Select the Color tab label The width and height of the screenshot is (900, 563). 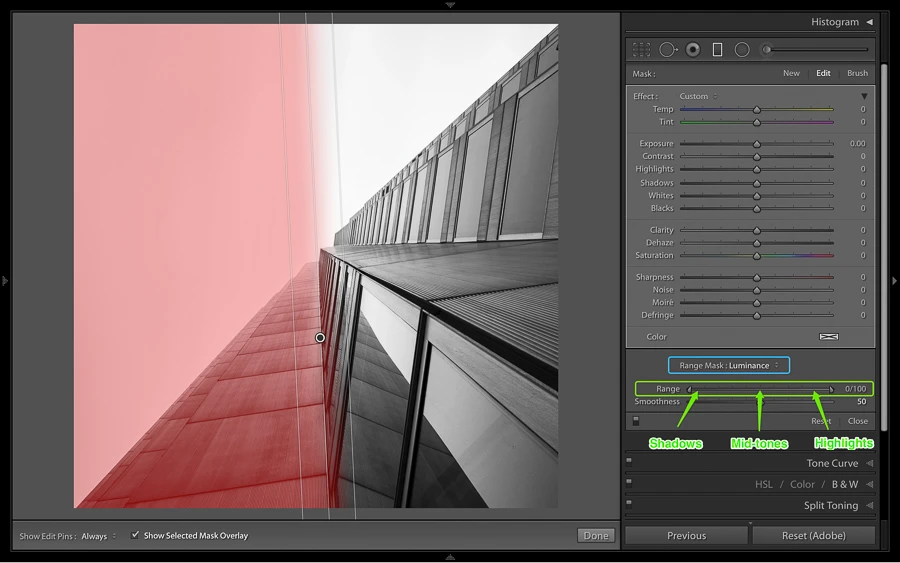pos(802,484)
